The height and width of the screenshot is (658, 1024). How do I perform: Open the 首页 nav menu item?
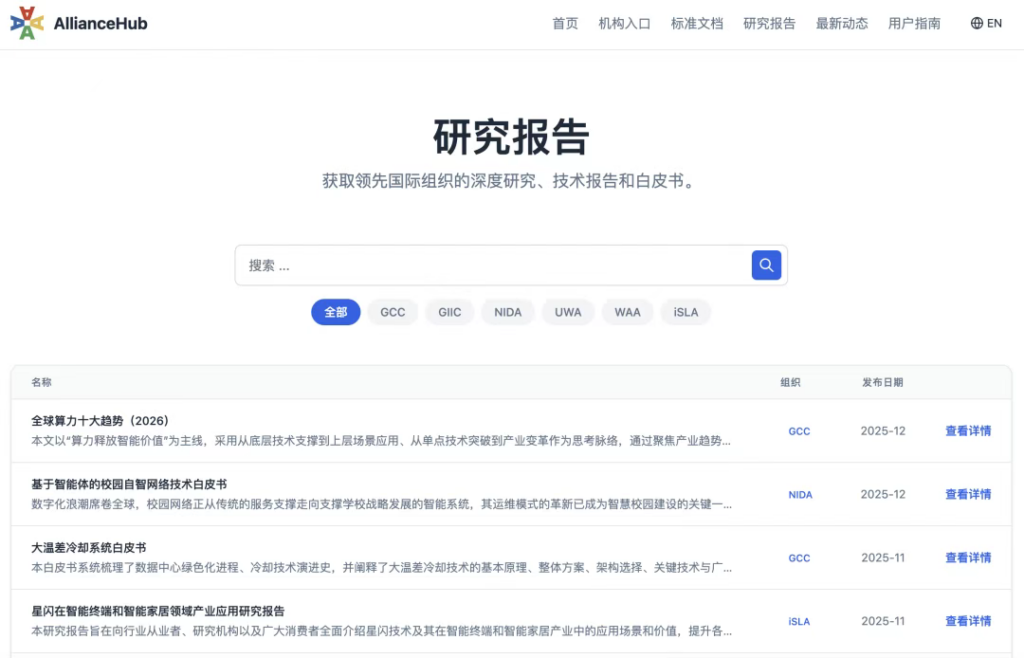(565, 23)
